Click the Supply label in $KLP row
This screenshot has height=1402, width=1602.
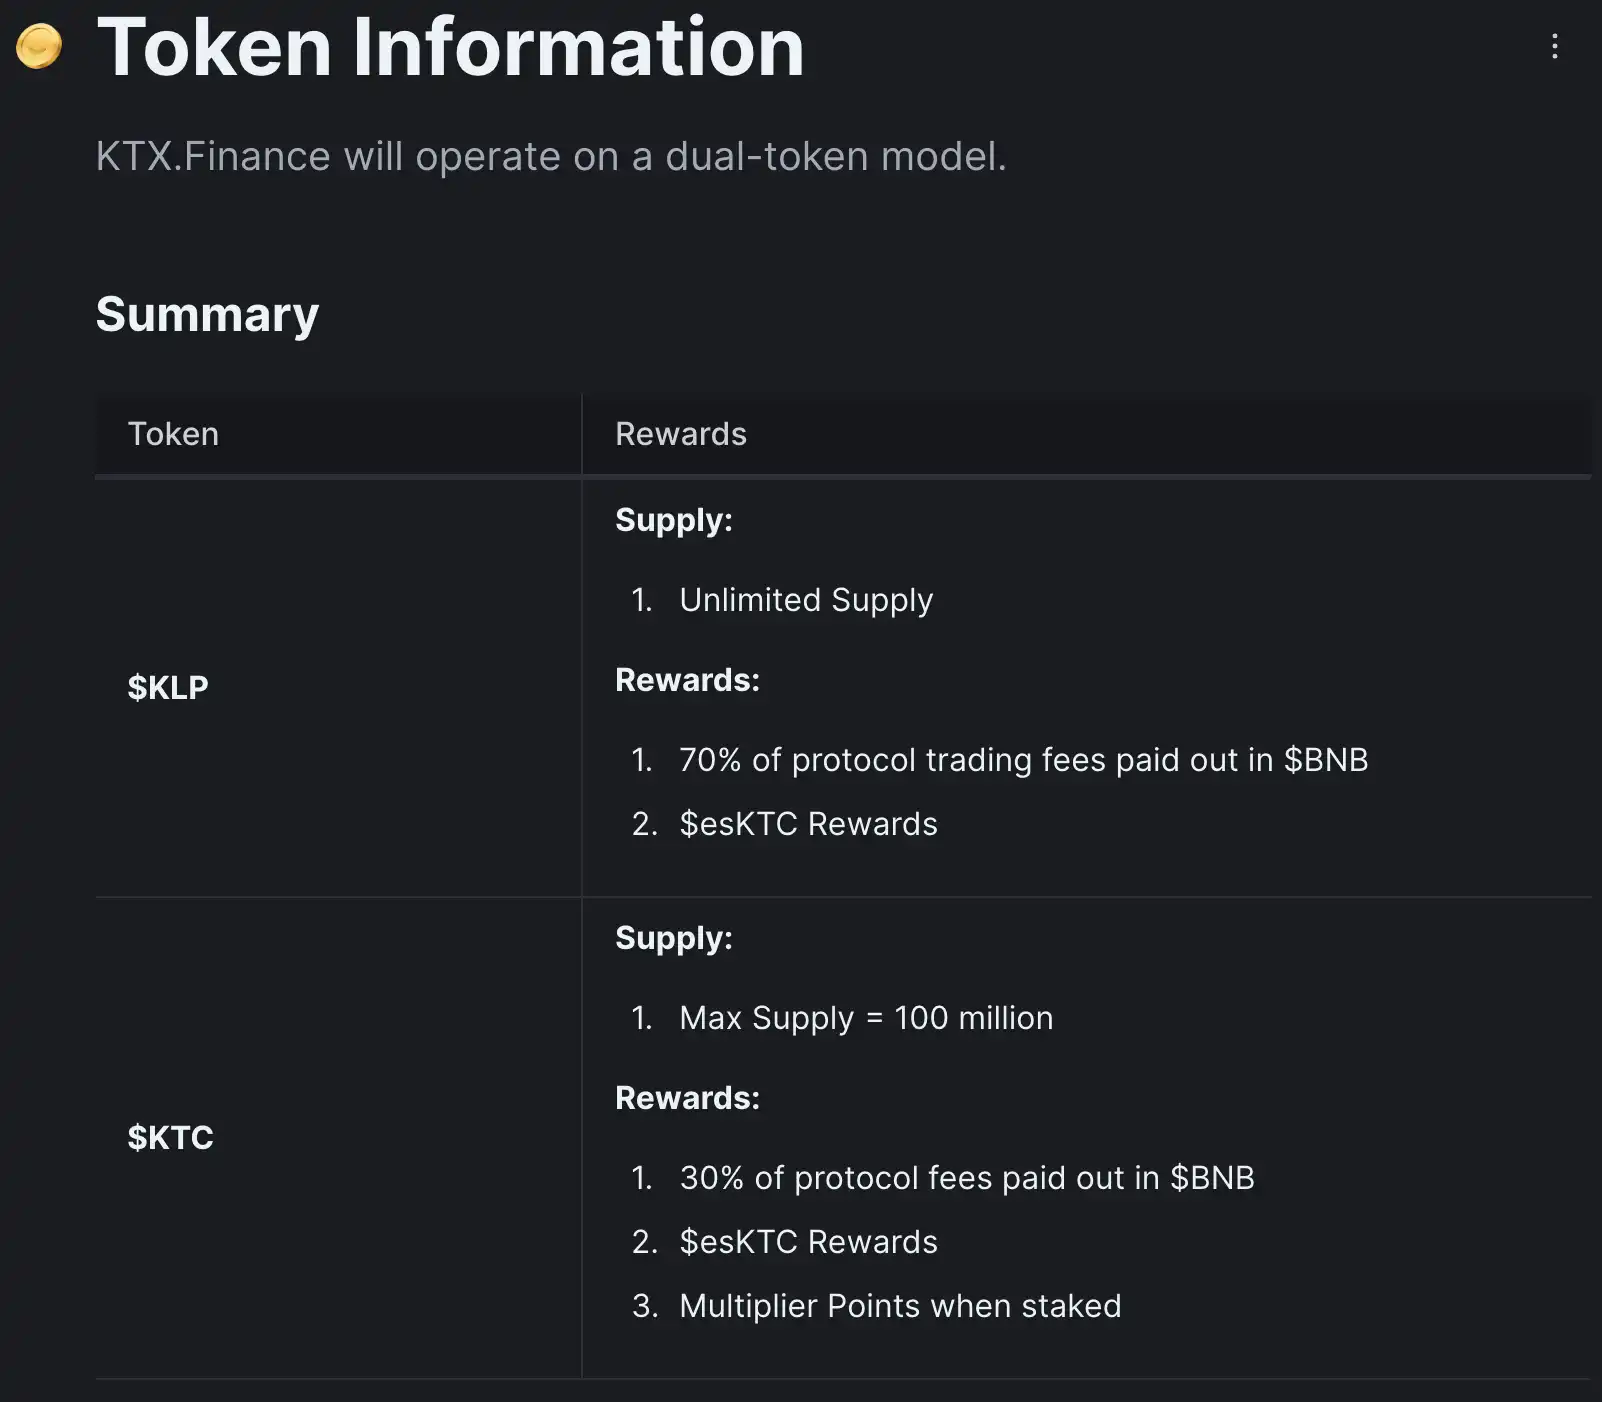[673, 520]
